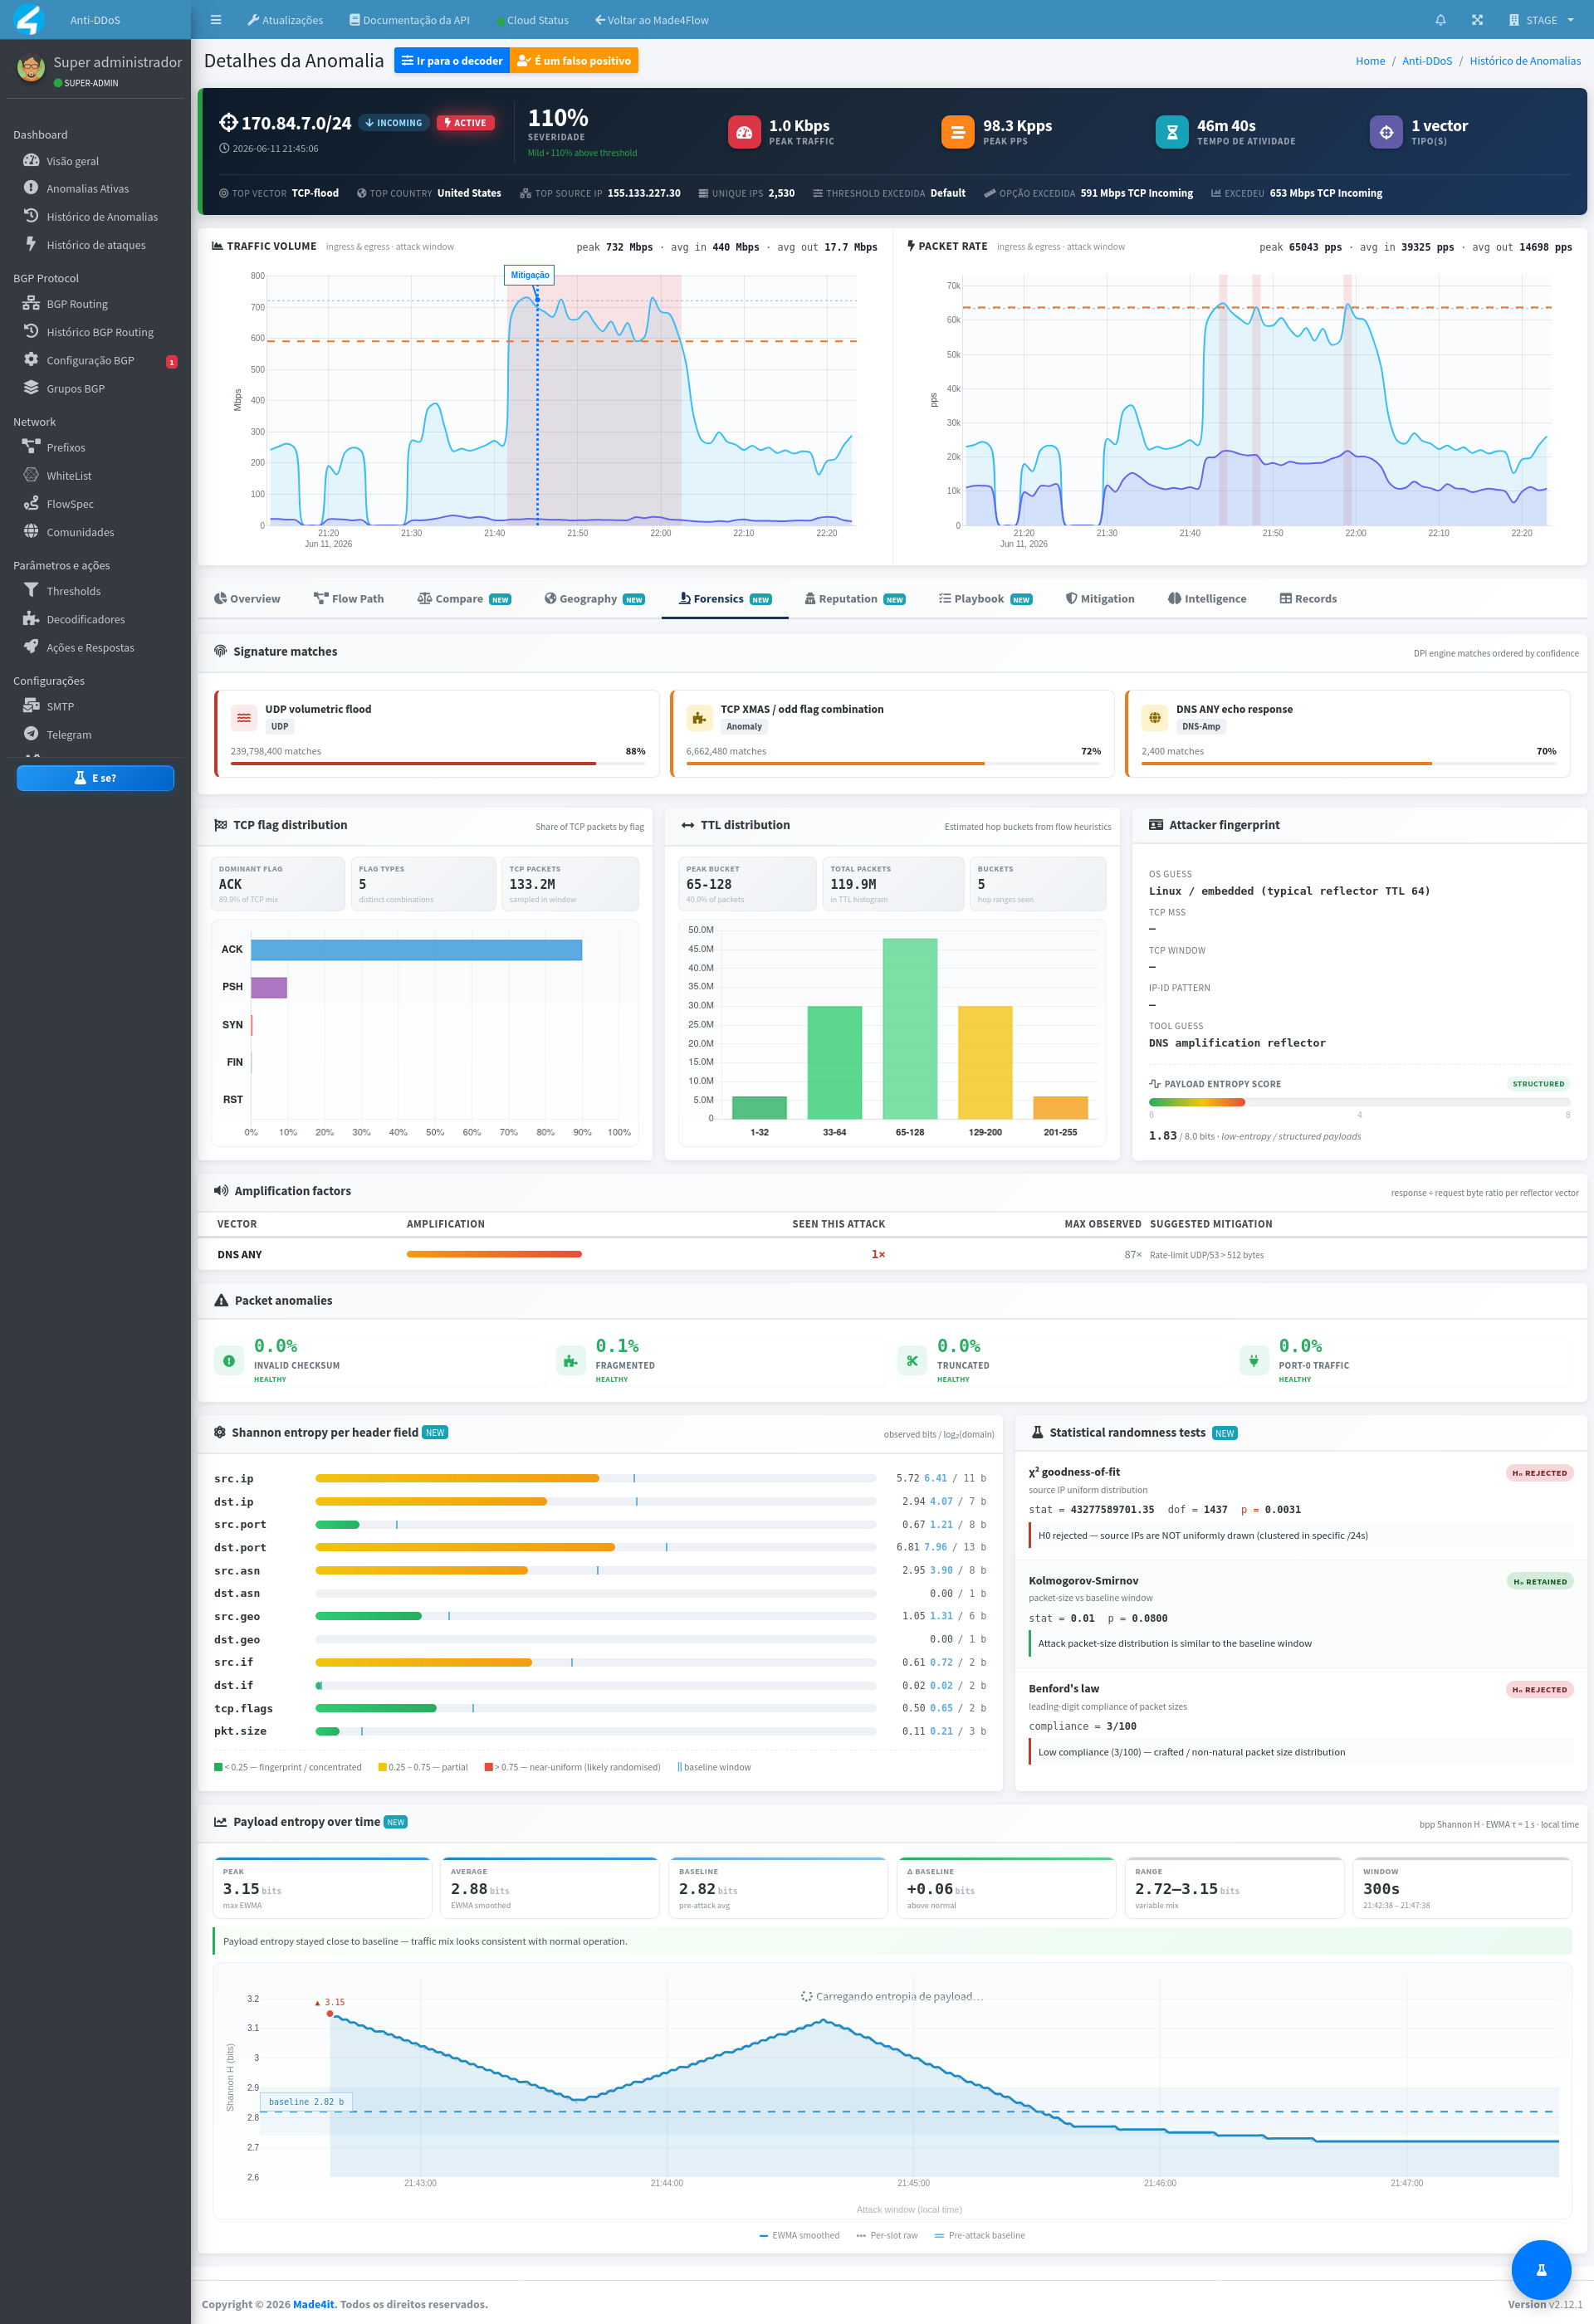
Task: Click Telegram sidebar icon
Action: [31, 734]
